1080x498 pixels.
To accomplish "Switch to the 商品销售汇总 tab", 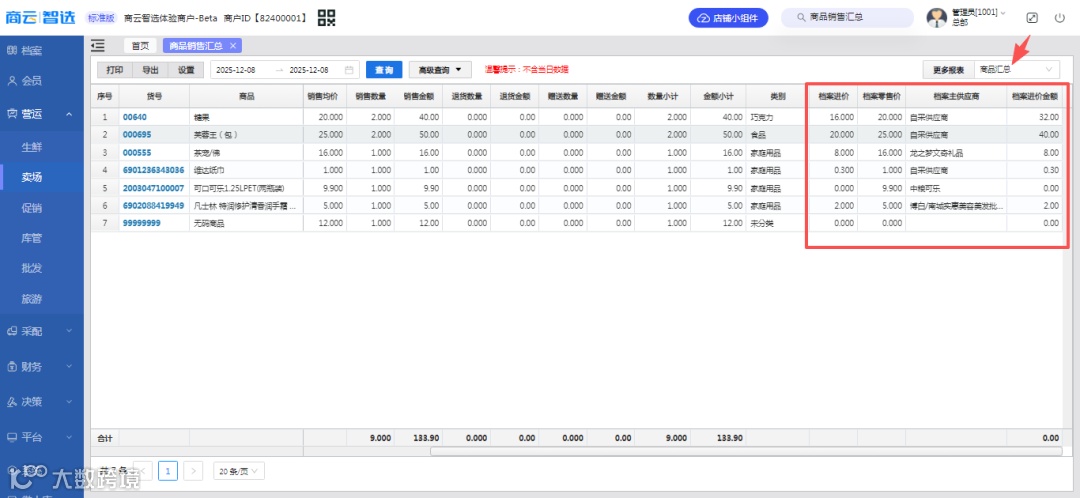I will (196, 46).
